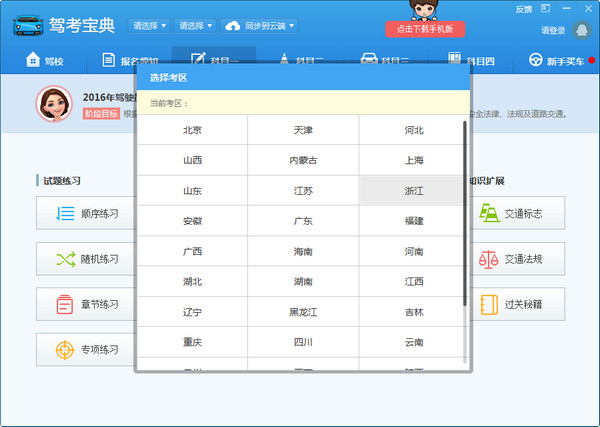Open 过关秘籍 notebook icon

pyautogui.click(x=489, y=305)
